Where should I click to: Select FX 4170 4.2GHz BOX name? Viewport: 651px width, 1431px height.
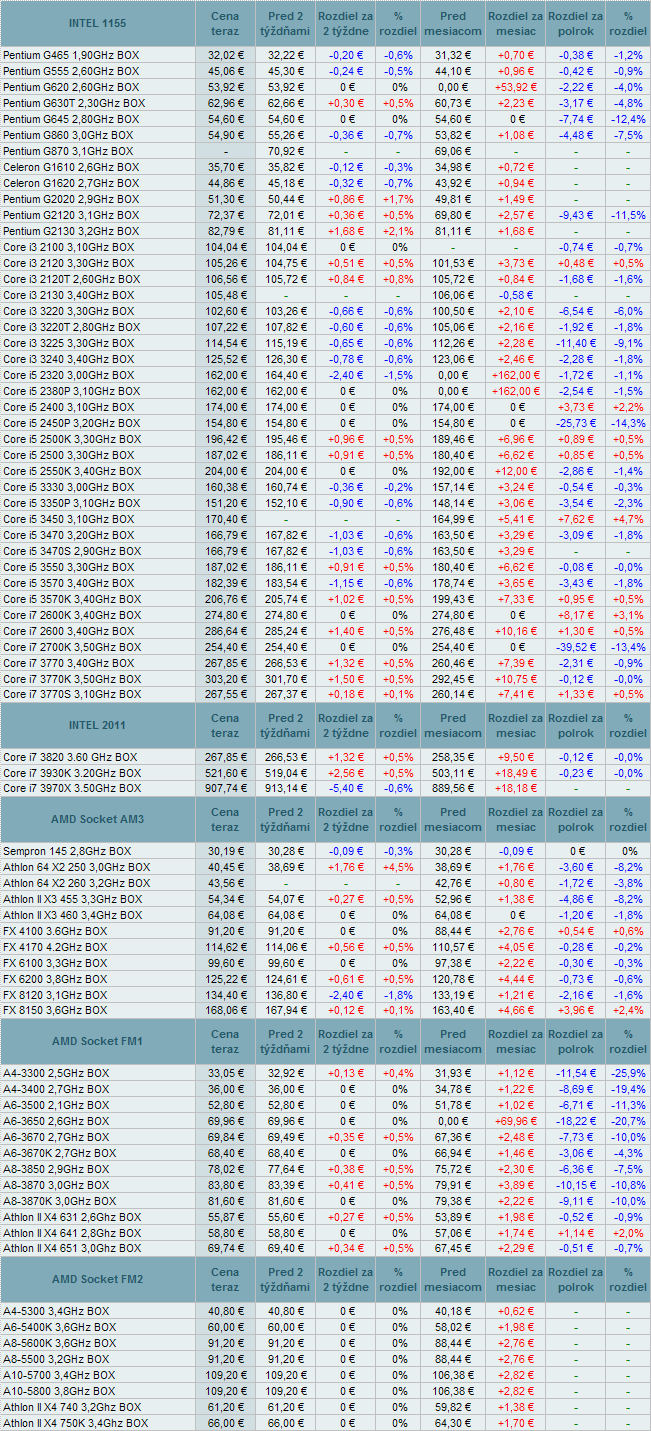56,948
